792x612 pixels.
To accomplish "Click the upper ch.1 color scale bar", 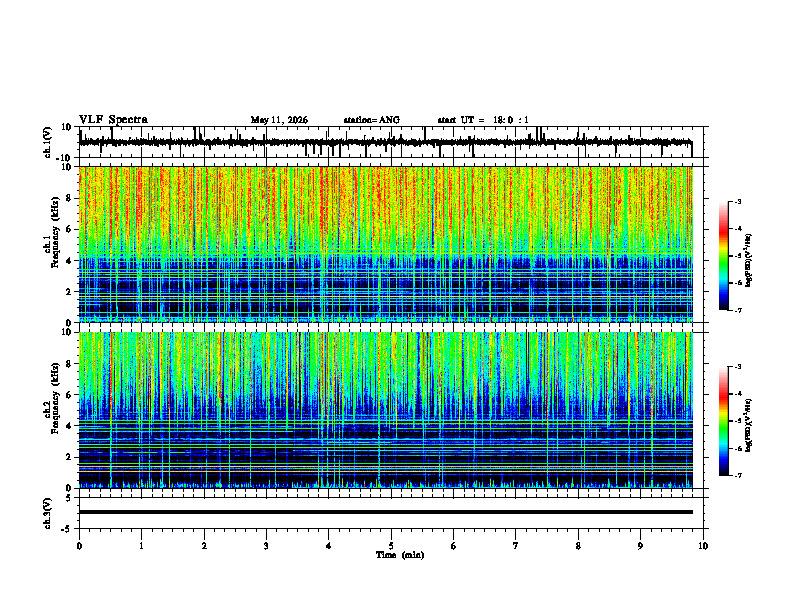I will pos(723,256).
